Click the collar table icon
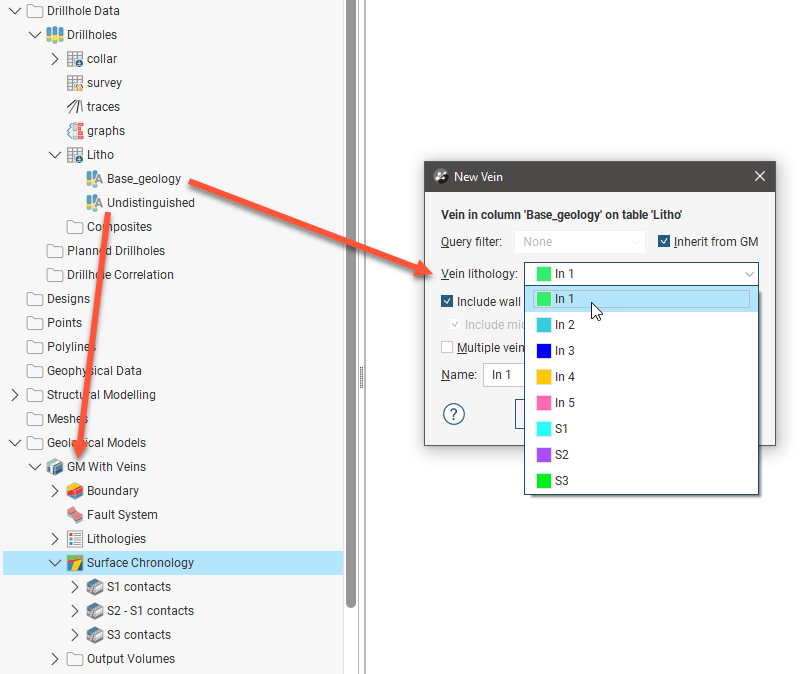Image resolution: width=801 pixels, height=674 pixels. (75, 59)
